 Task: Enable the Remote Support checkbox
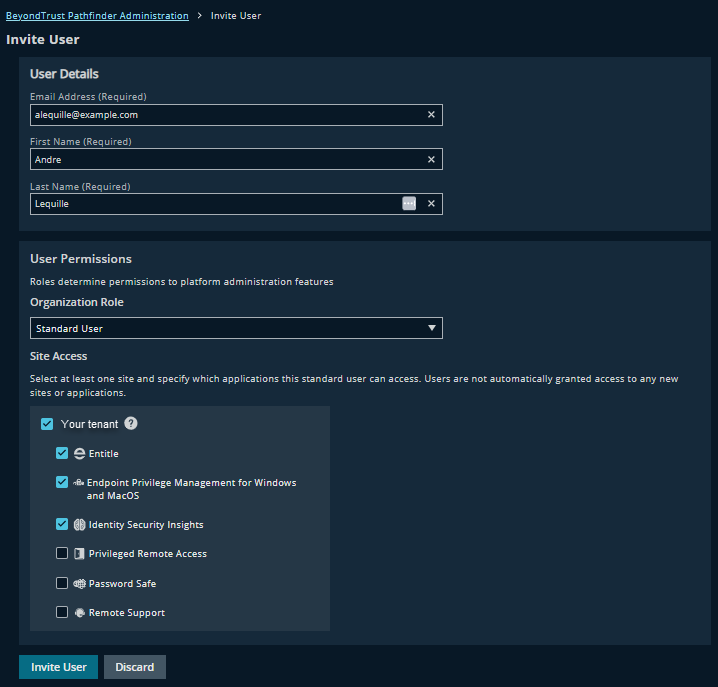tap(62, 612)
